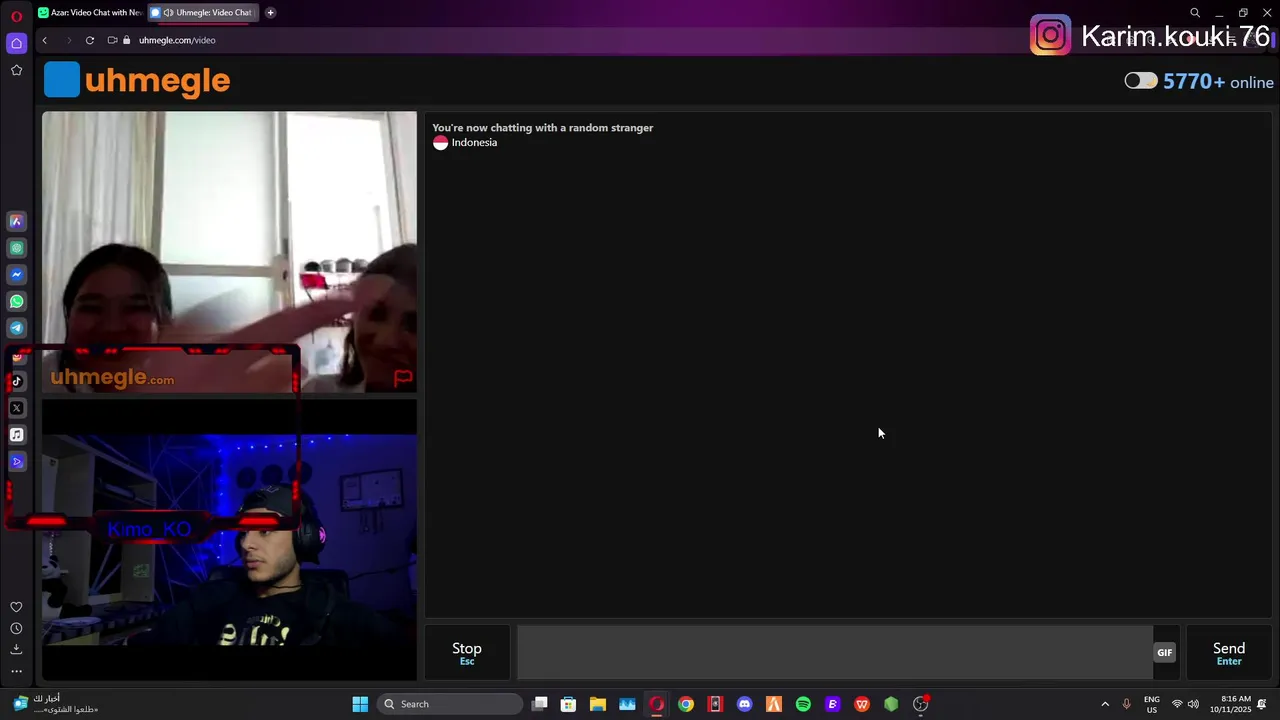
Task: Click "You're now chatting with a random stranger"
Action: pyautogui.click(x=543, y=128)
